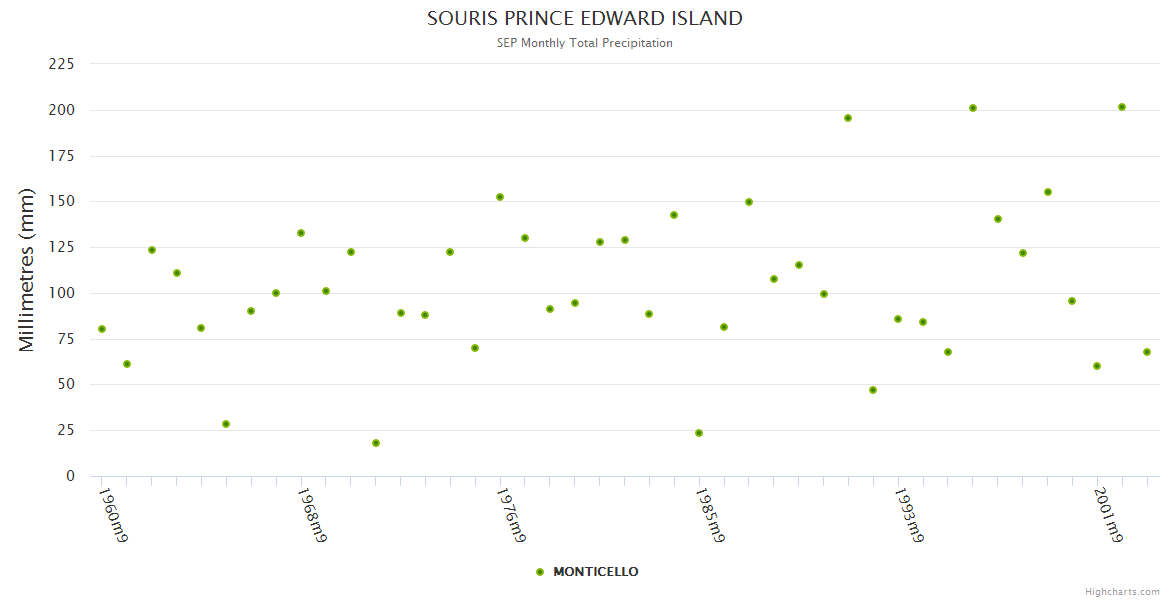Click the 2001m9 data point near 60 mm
1170x600 pixels.
point(1097,366)
